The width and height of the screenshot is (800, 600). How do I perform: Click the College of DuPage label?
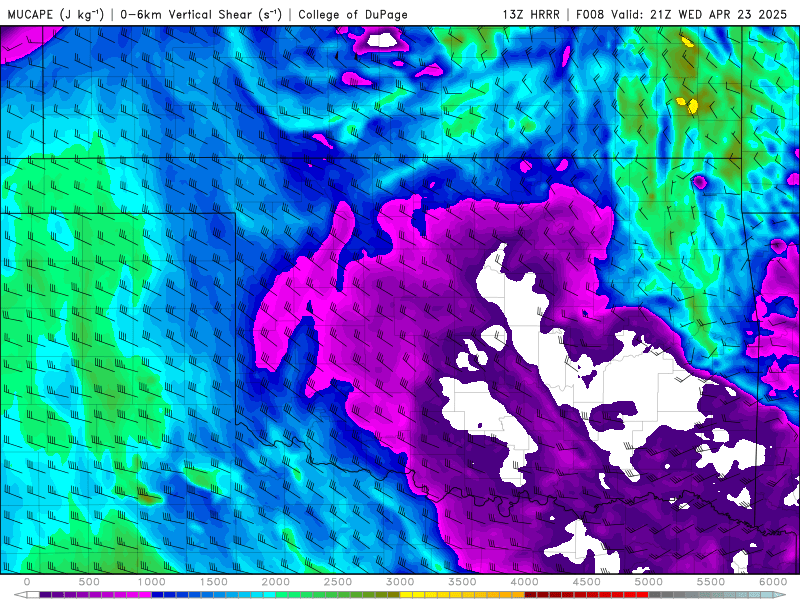pos(353,14)
